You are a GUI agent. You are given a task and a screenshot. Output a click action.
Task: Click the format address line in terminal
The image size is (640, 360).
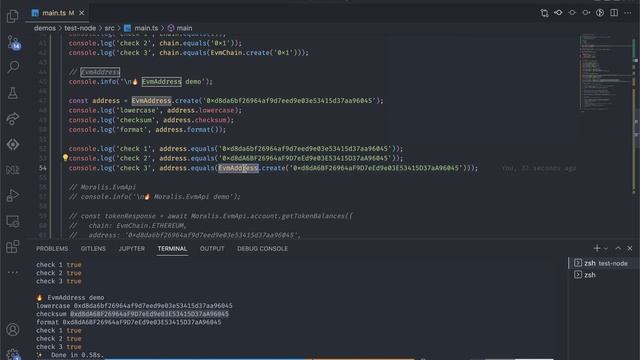[128, 322]
